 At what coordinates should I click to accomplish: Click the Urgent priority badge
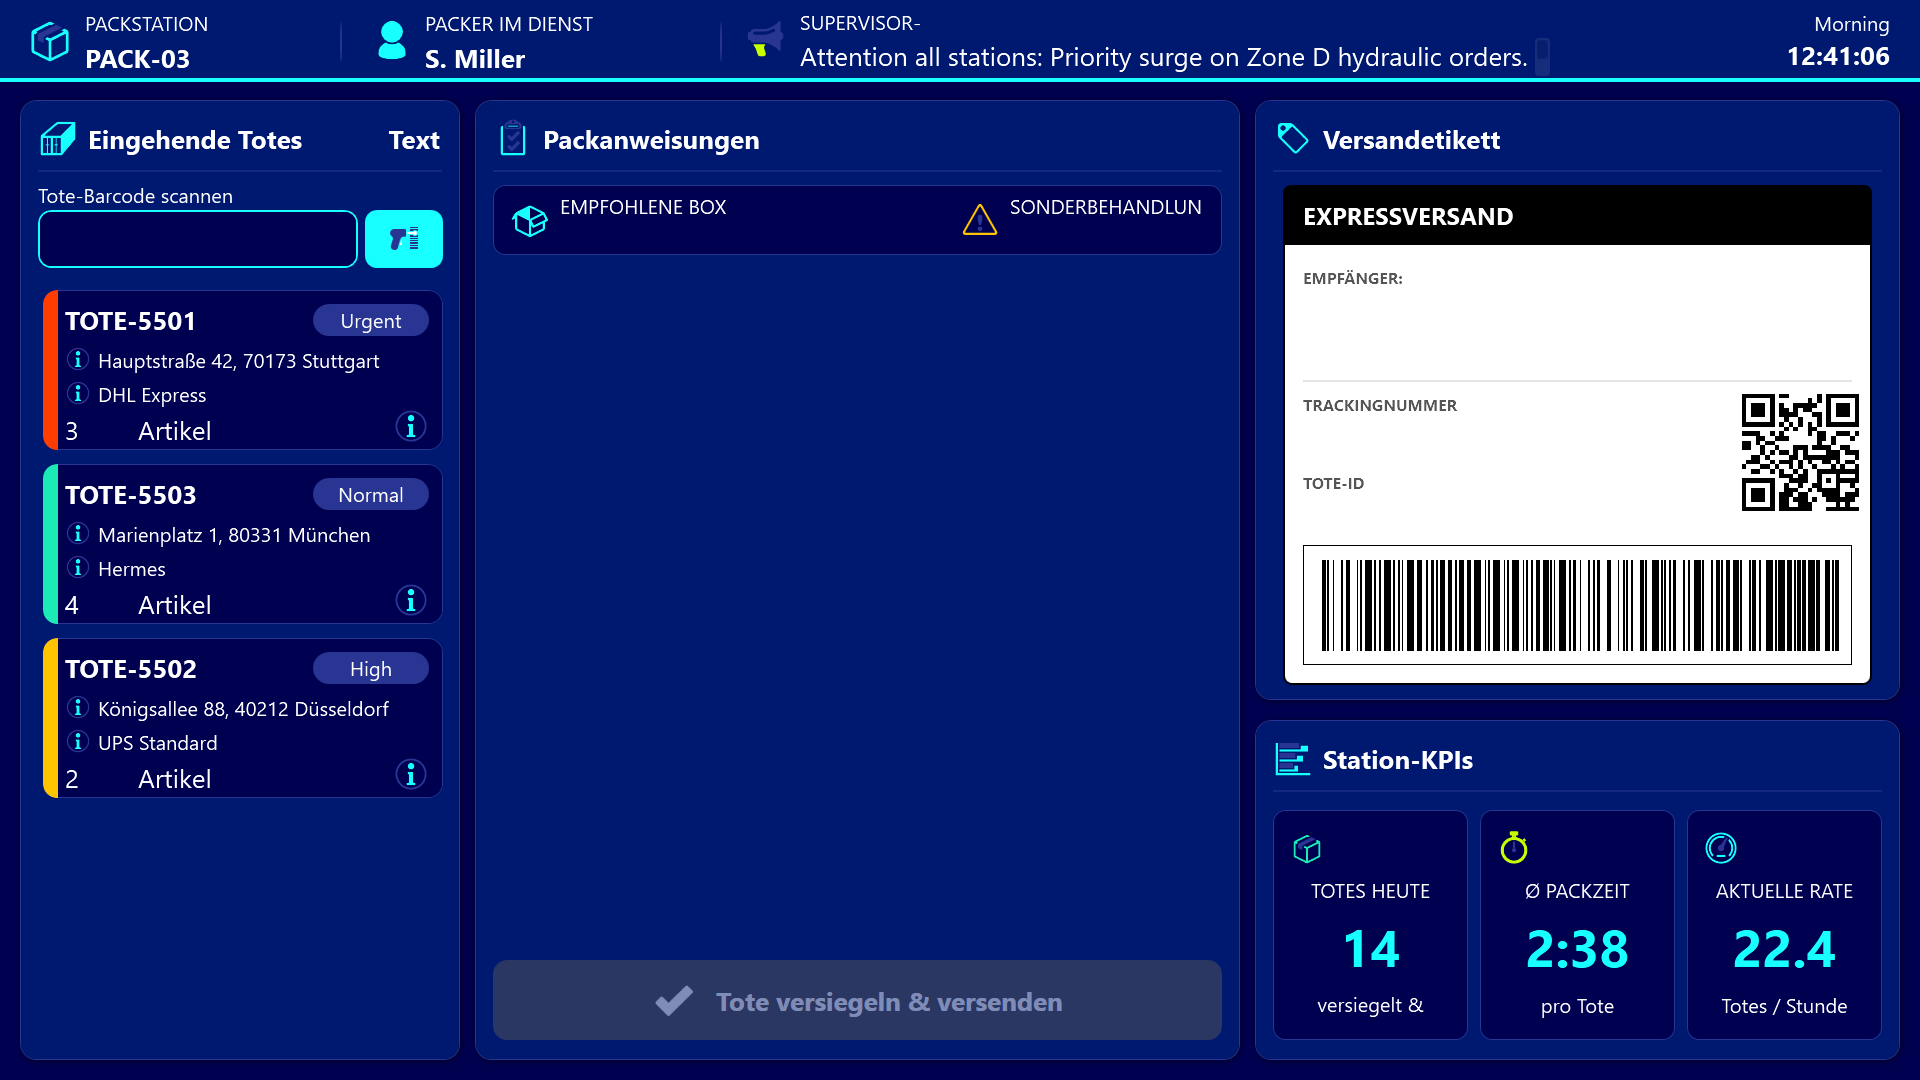371,321
